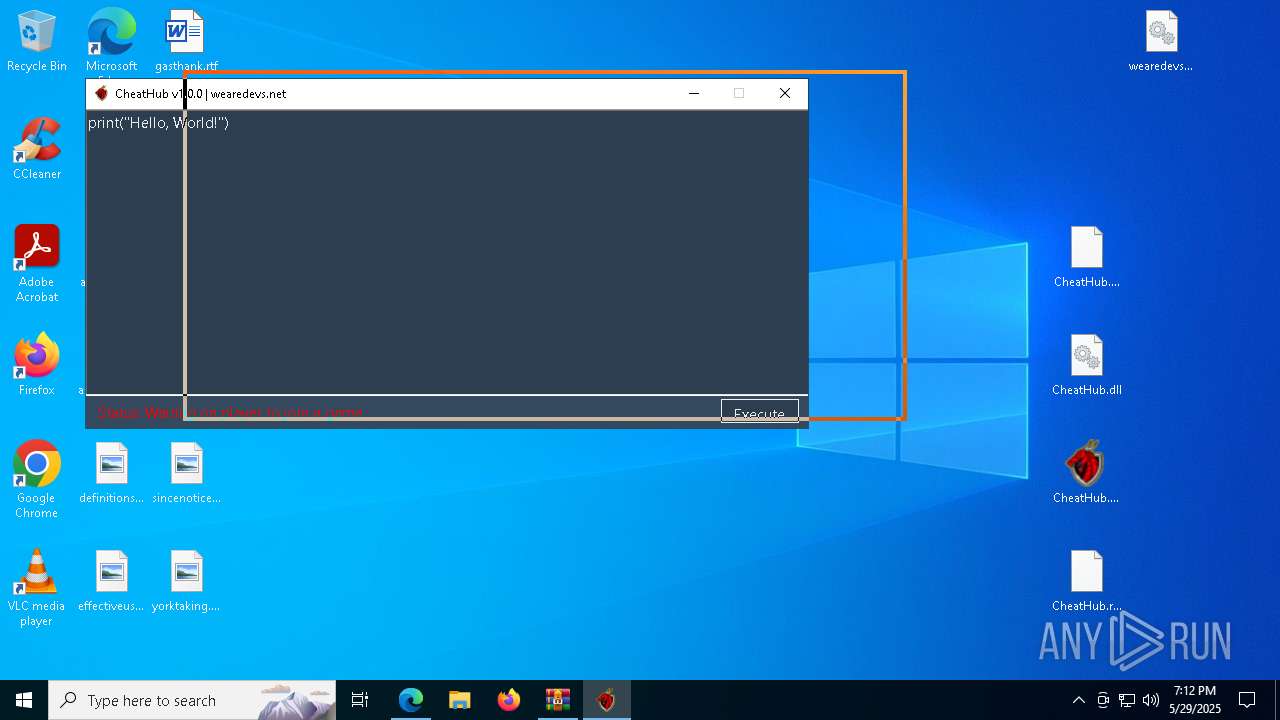The image size is (1280, 720).
Task: Select the Recycle Bin desktop icon
Action: (x=37, y=42)
